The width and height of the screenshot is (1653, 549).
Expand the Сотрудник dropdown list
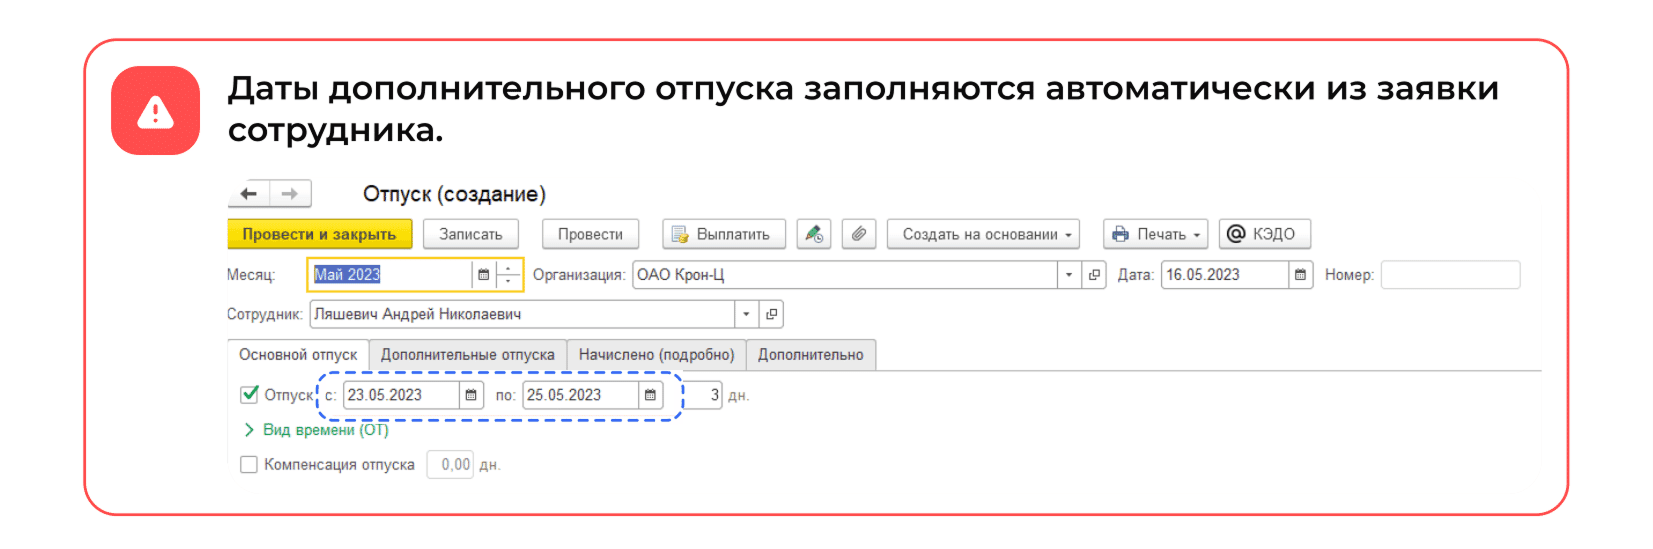746,314
